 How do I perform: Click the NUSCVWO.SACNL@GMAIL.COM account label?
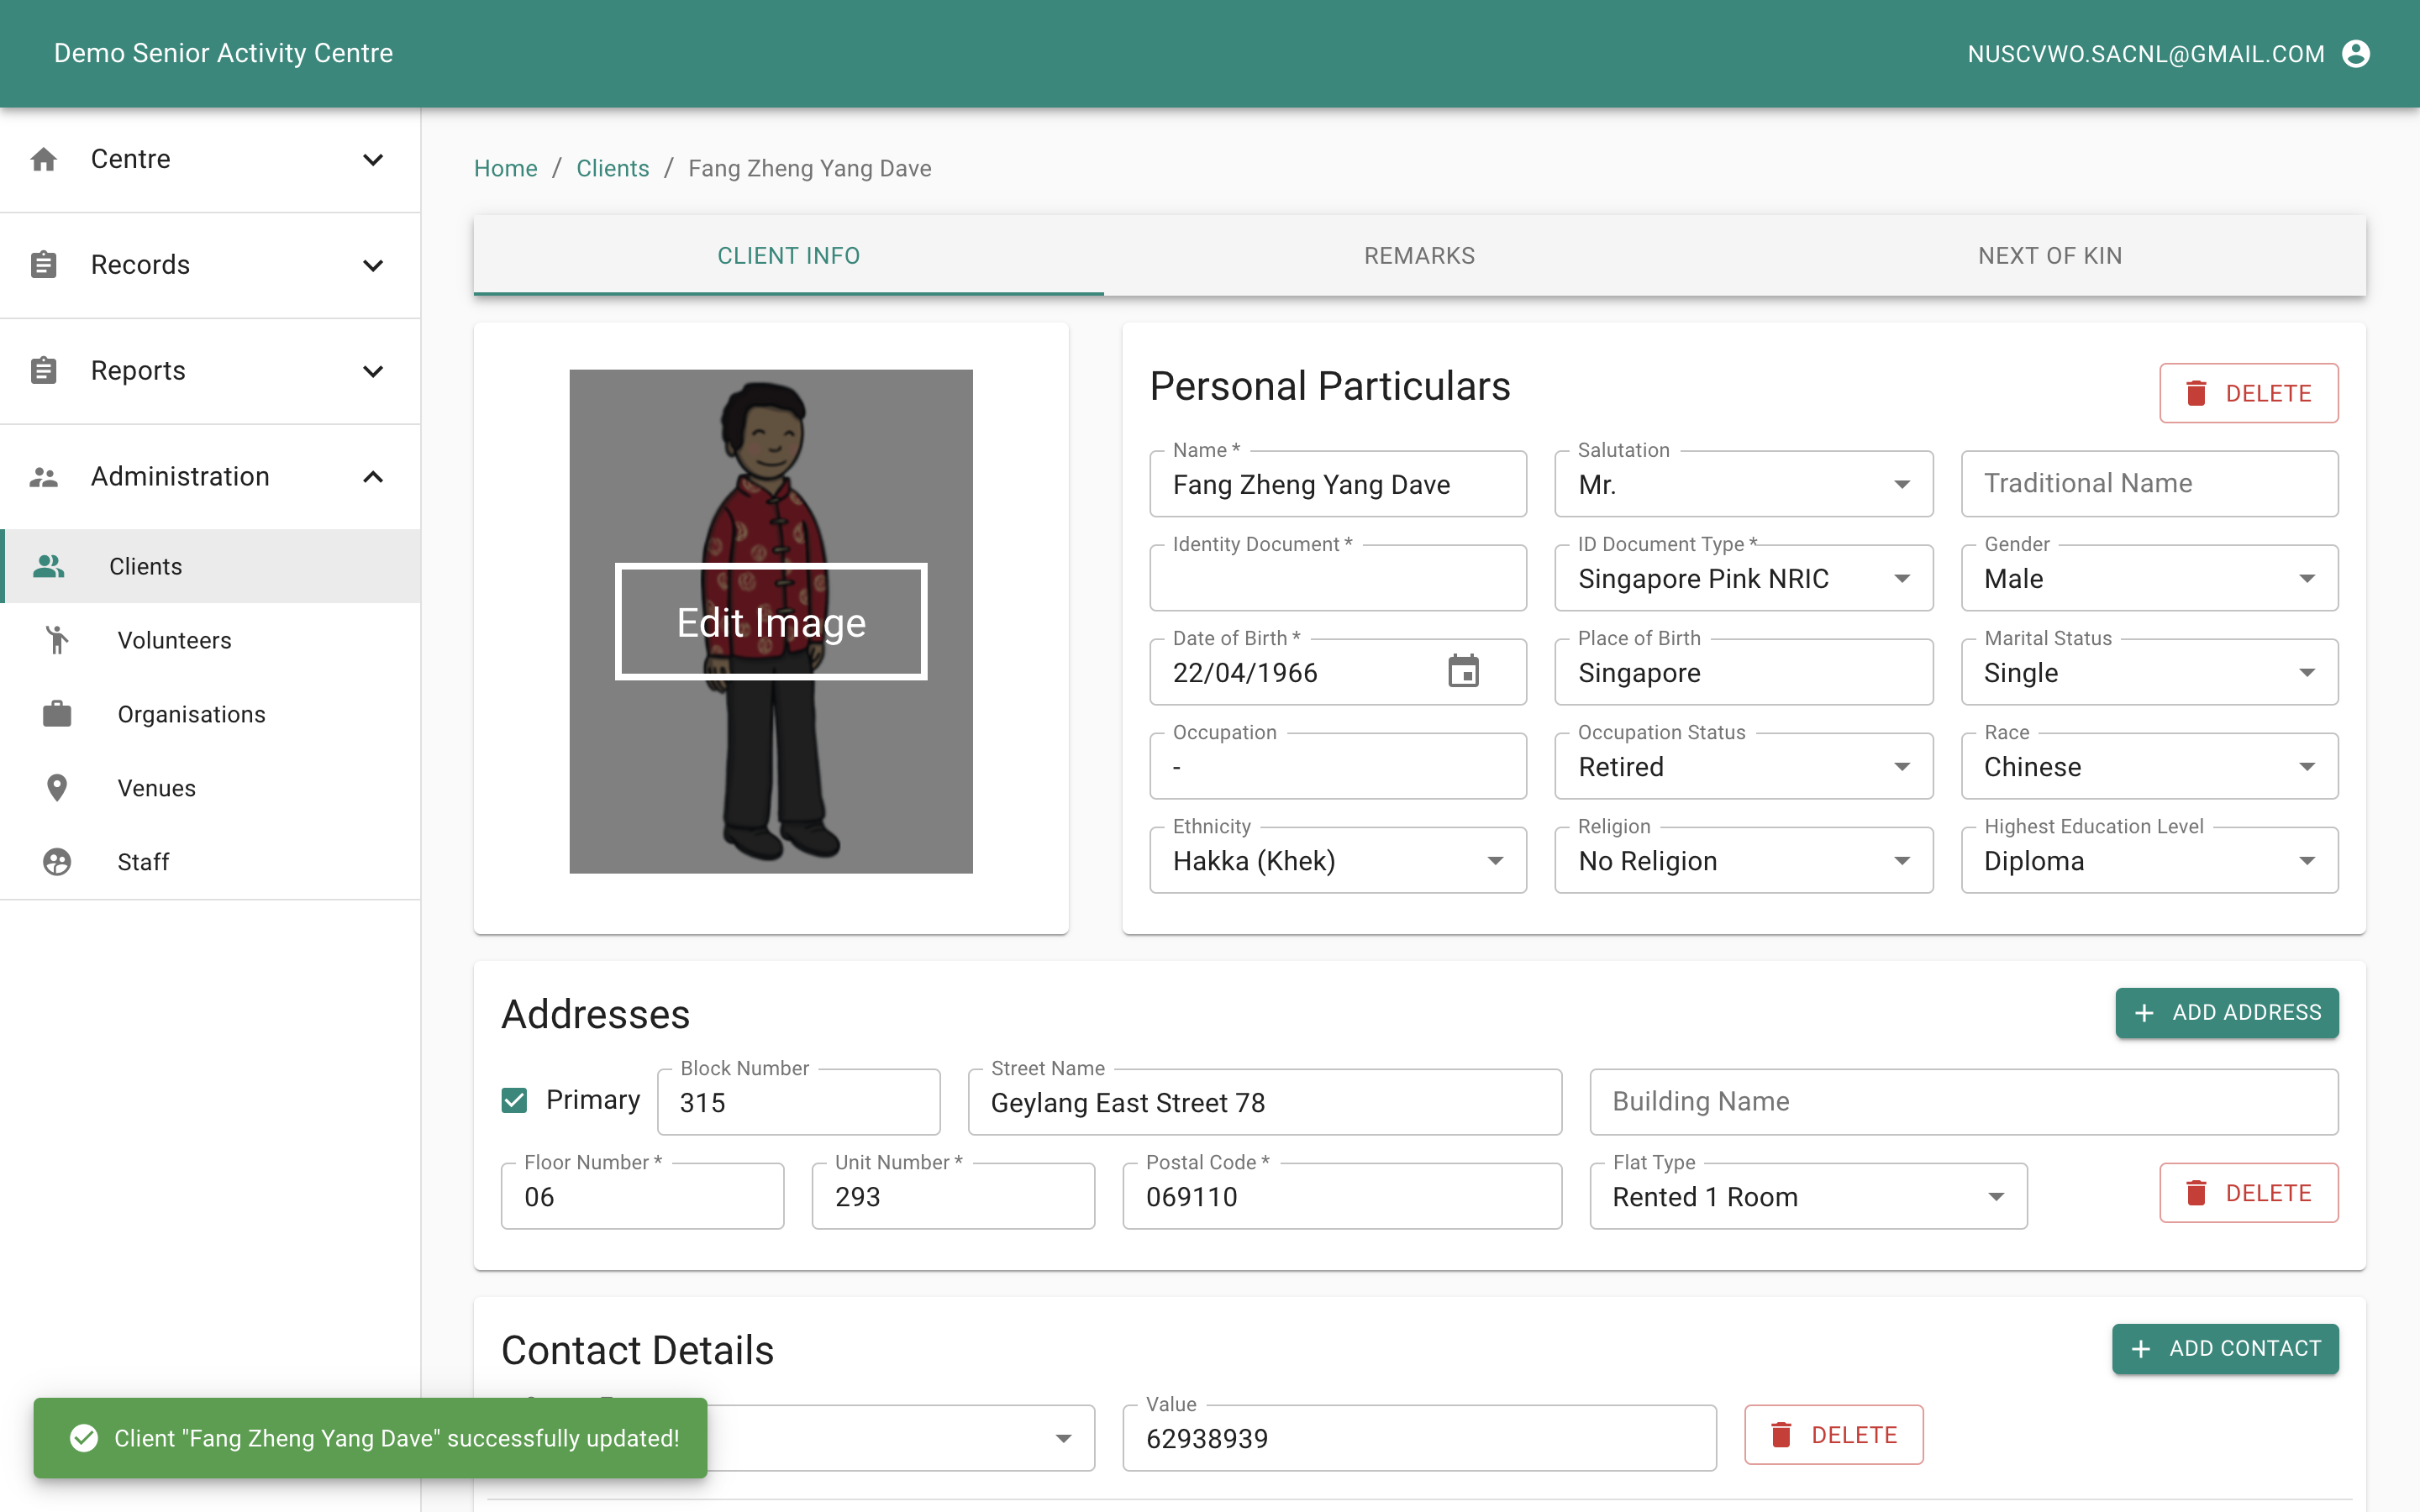2146,54
